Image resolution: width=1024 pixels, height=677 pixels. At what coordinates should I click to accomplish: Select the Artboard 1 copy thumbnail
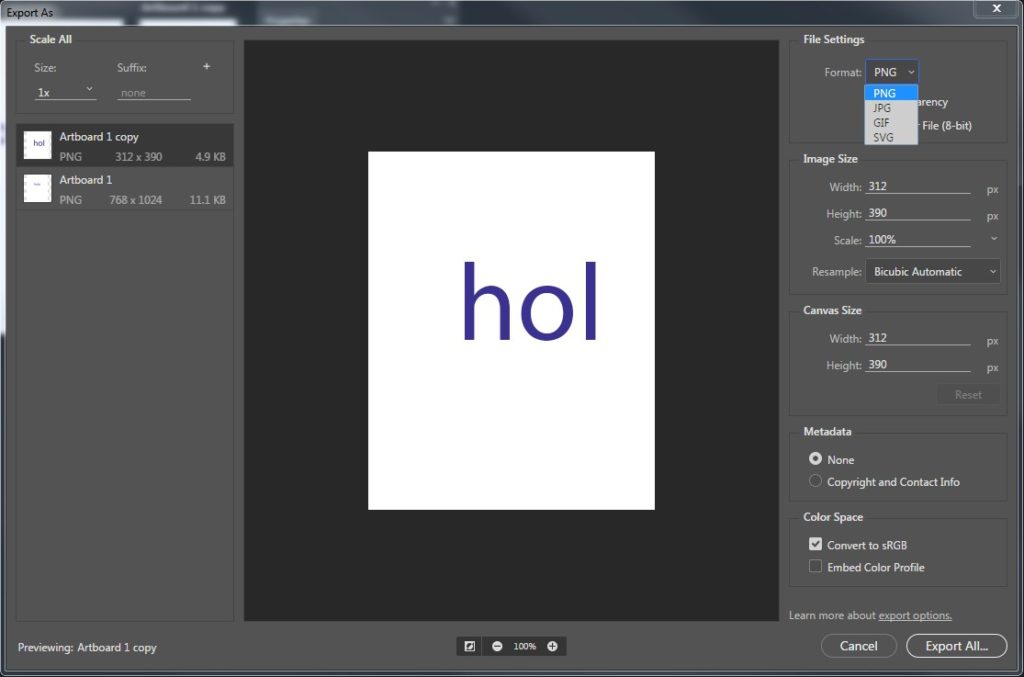click(38, 144)
